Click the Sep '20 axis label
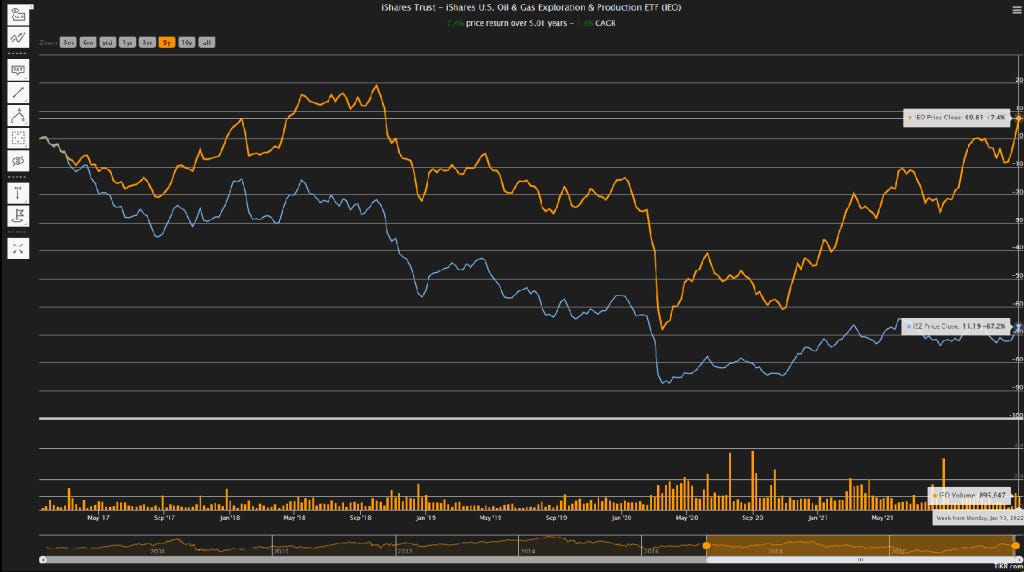Image resolution: width=1024 pixels, height=572 pixels. [x=752, y=518]
